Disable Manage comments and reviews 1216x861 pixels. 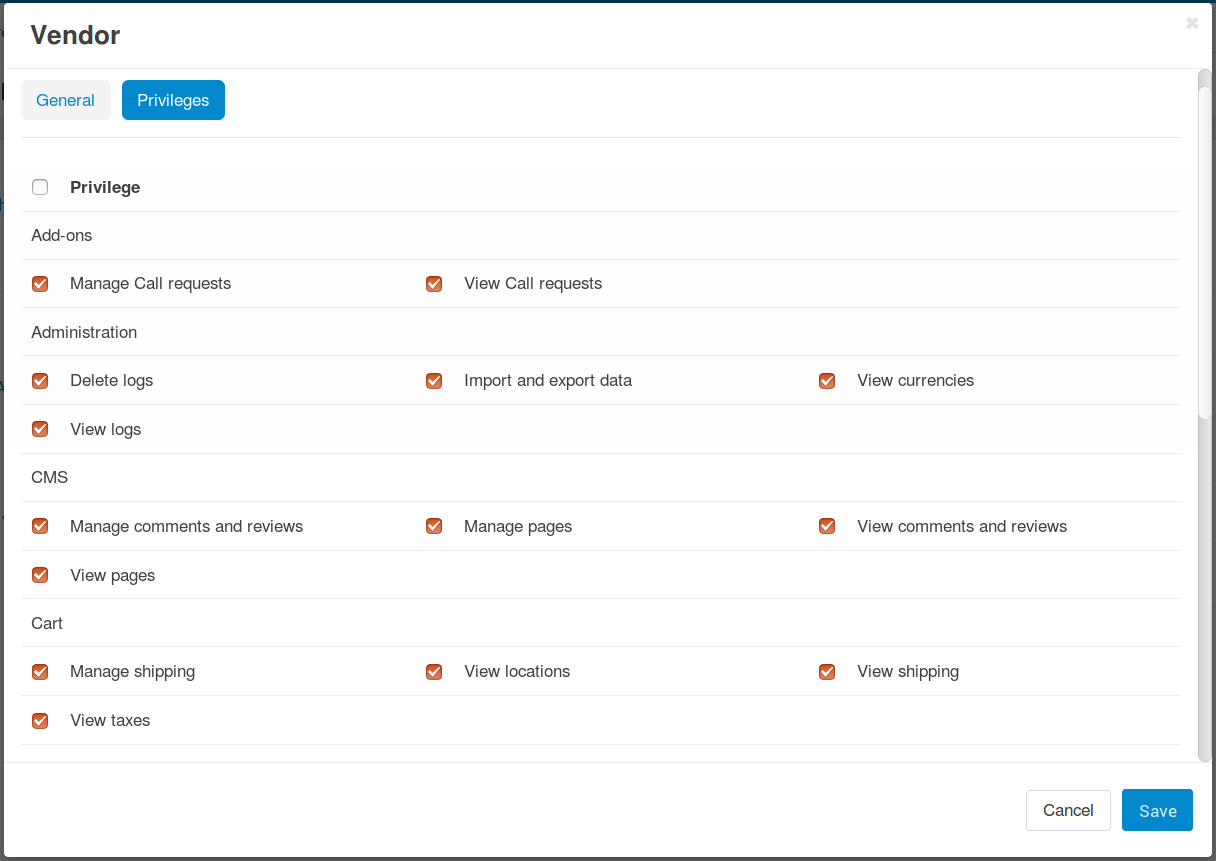click(40, 526)
